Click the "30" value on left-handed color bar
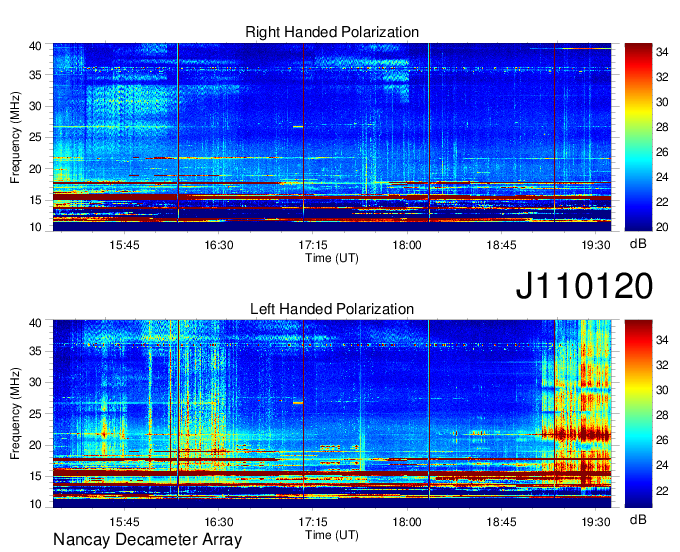Image resolution: width=680 pixels, height=552 pixels. coord(662,390)
